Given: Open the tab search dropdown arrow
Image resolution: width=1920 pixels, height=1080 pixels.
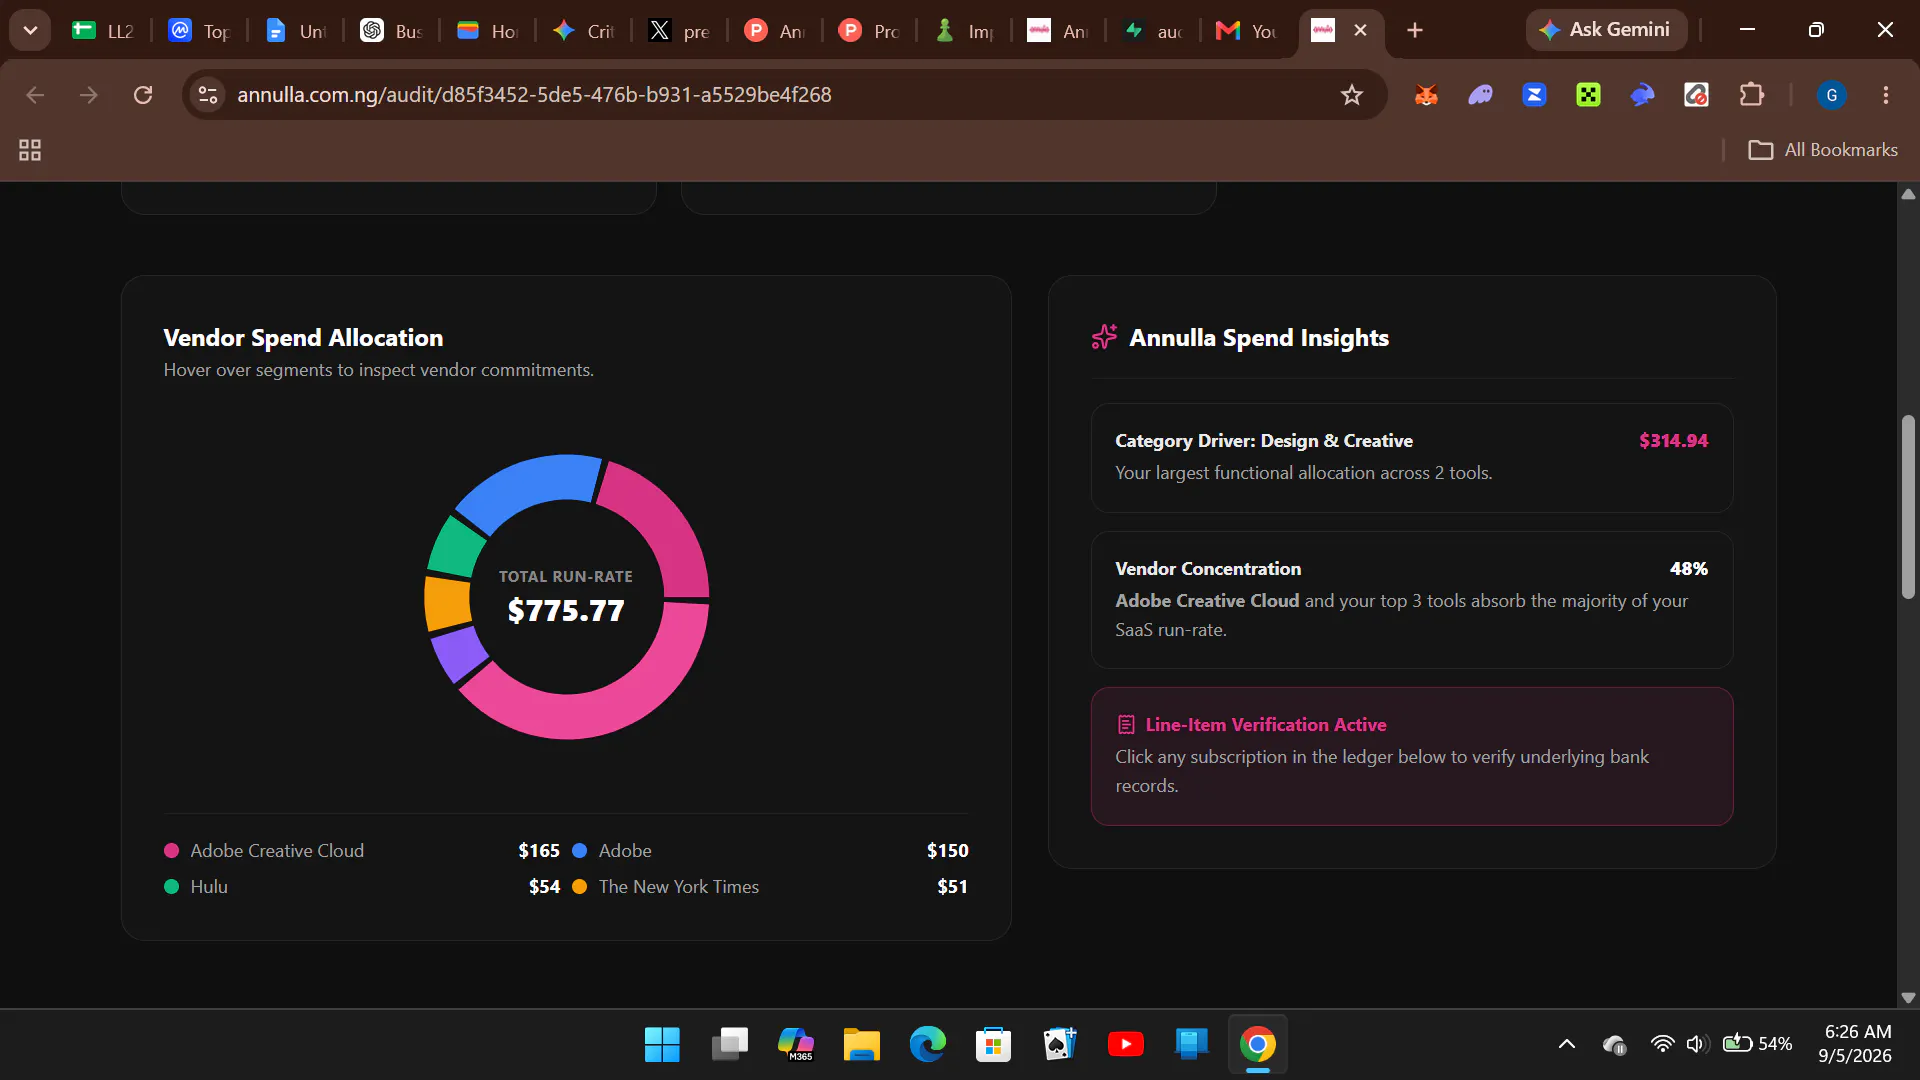Looking at the screenshot, I should pyautogui.click(x=30, y=30).
